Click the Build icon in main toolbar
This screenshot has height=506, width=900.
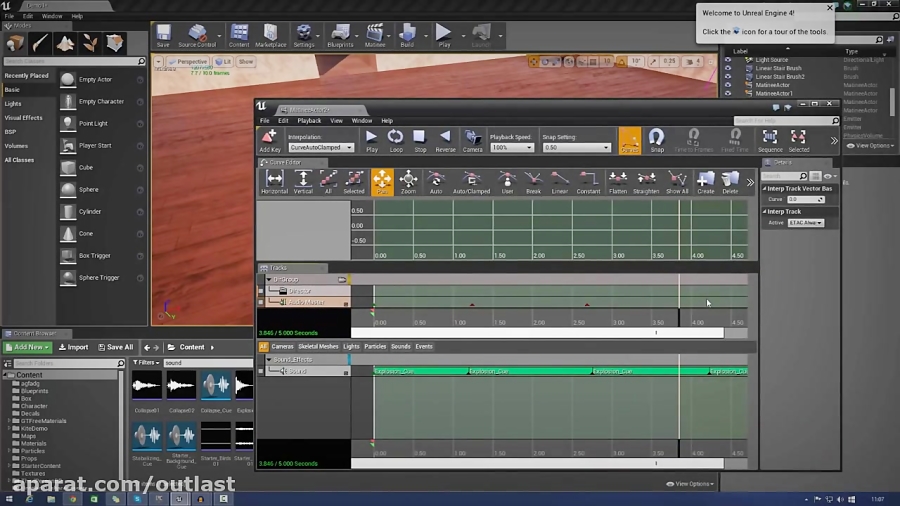tap(407, 36)
